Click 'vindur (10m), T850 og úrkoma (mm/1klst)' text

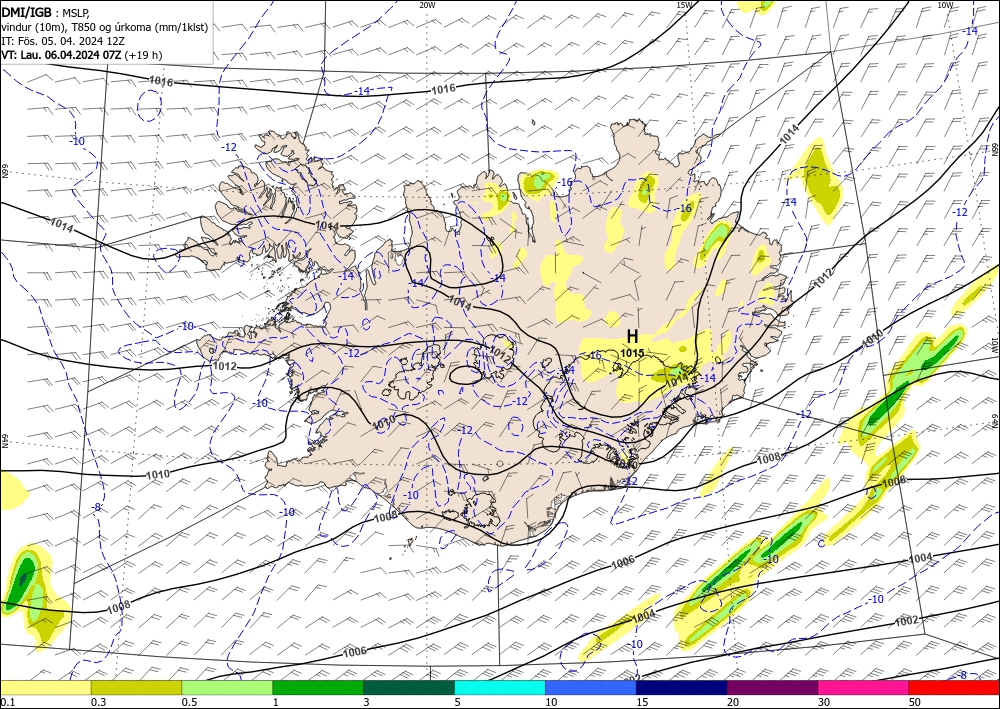tap(105, 27)
